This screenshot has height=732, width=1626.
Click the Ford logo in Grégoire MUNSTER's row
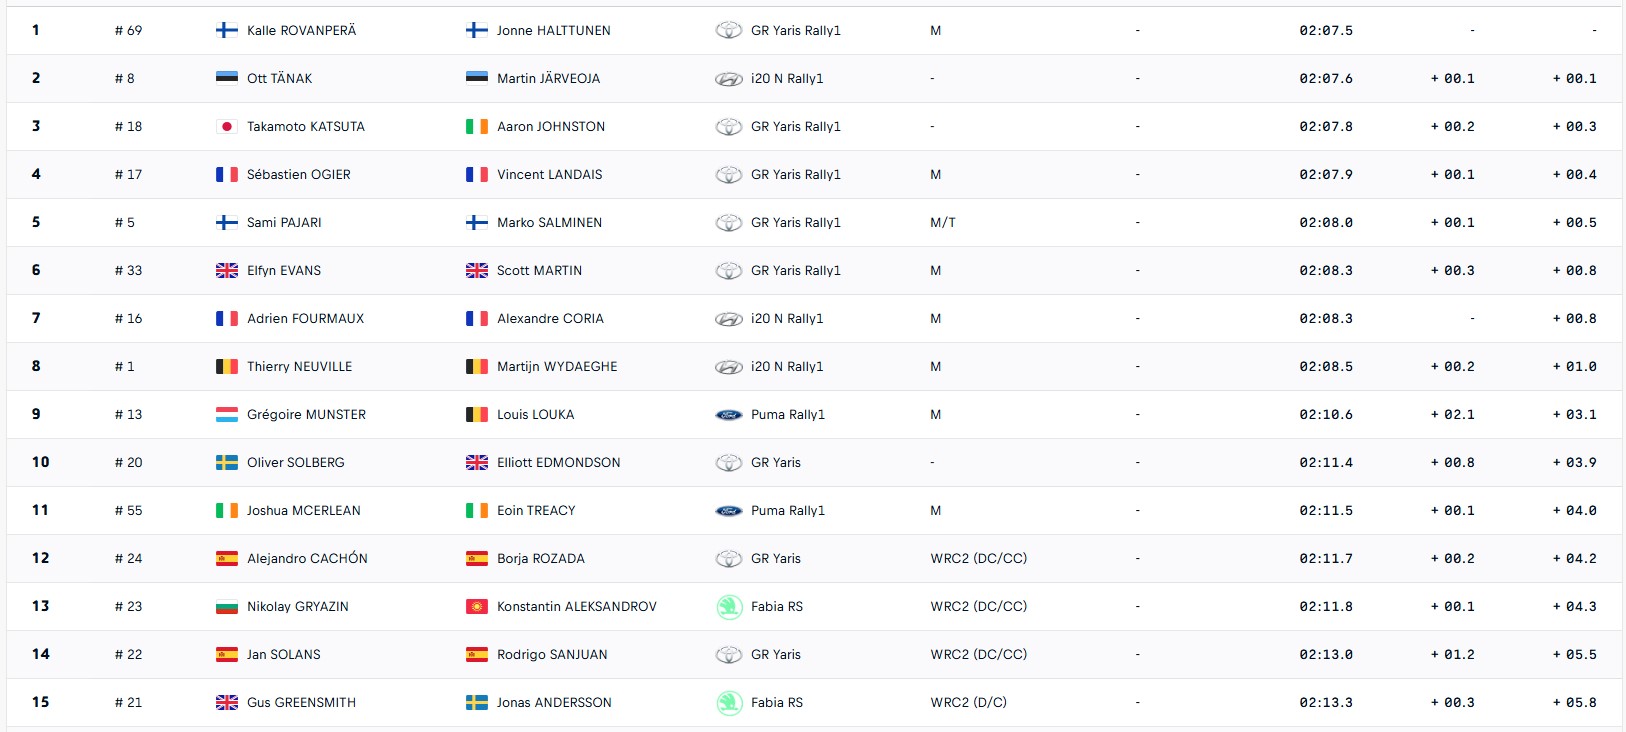click(x=729, y=415)
